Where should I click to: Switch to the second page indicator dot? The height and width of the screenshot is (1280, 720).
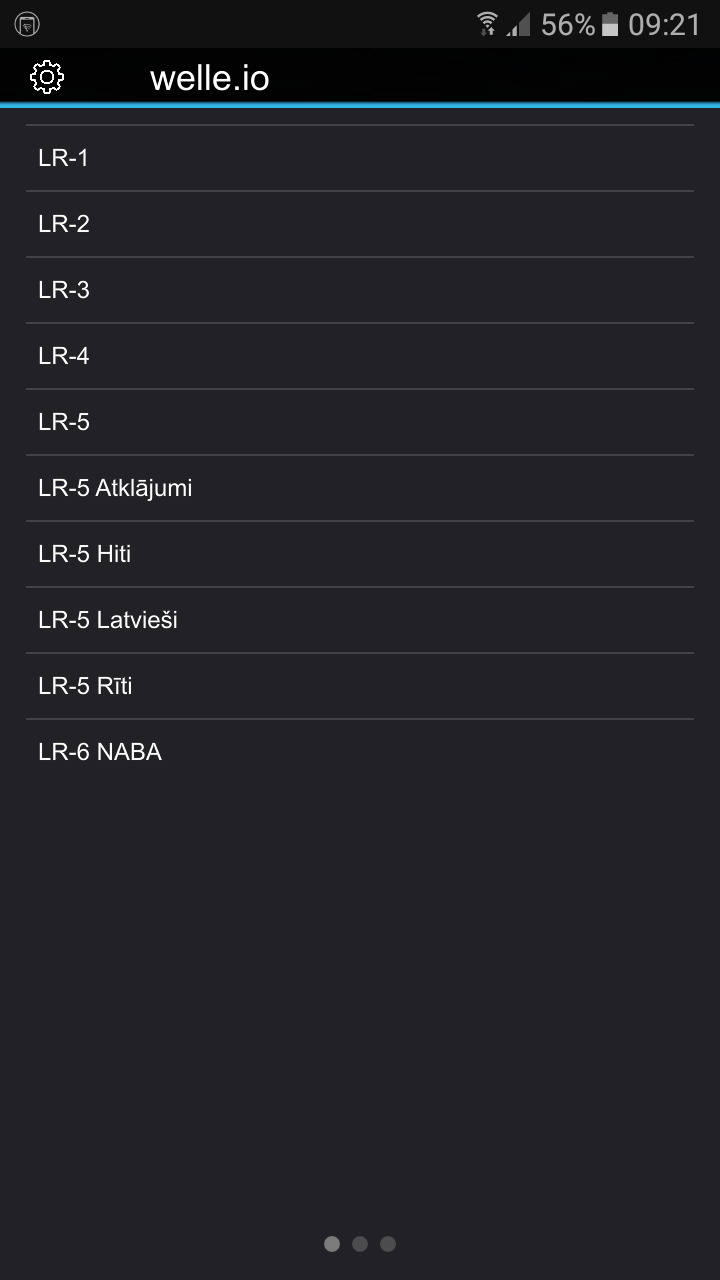[x=360, y=1244]
